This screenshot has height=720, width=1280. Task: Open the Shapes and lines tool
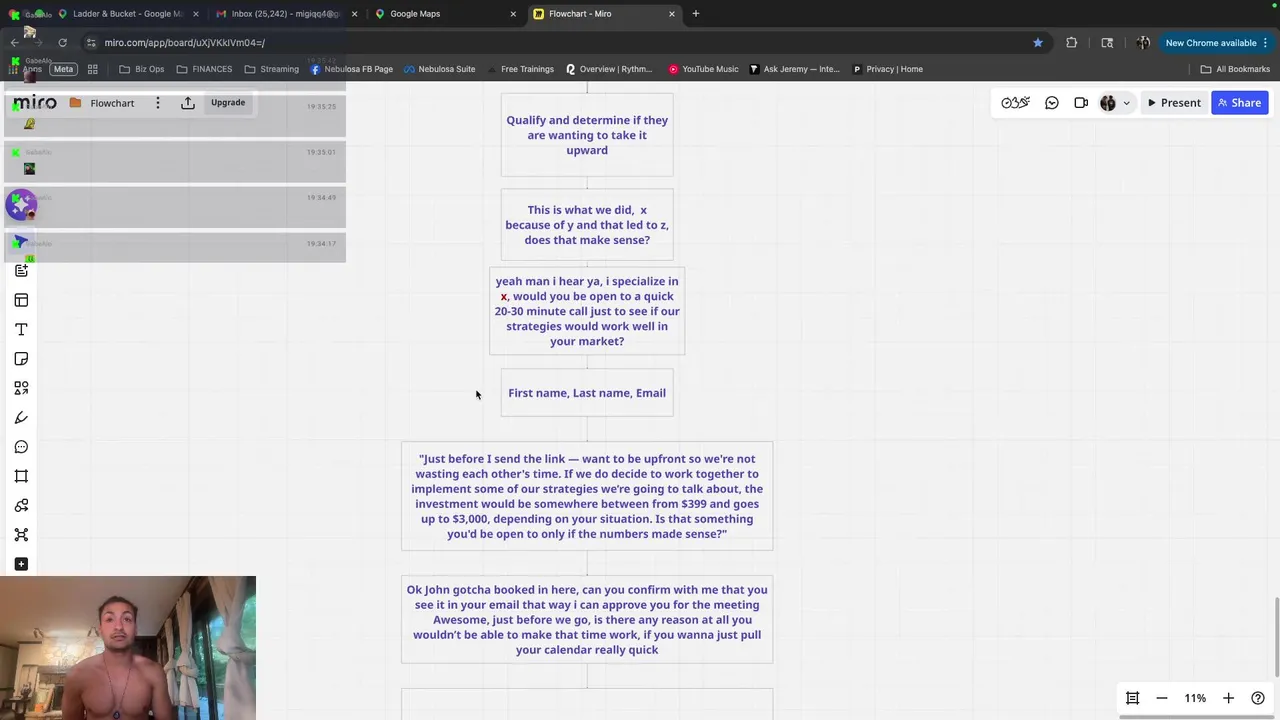tap(21, 388)
